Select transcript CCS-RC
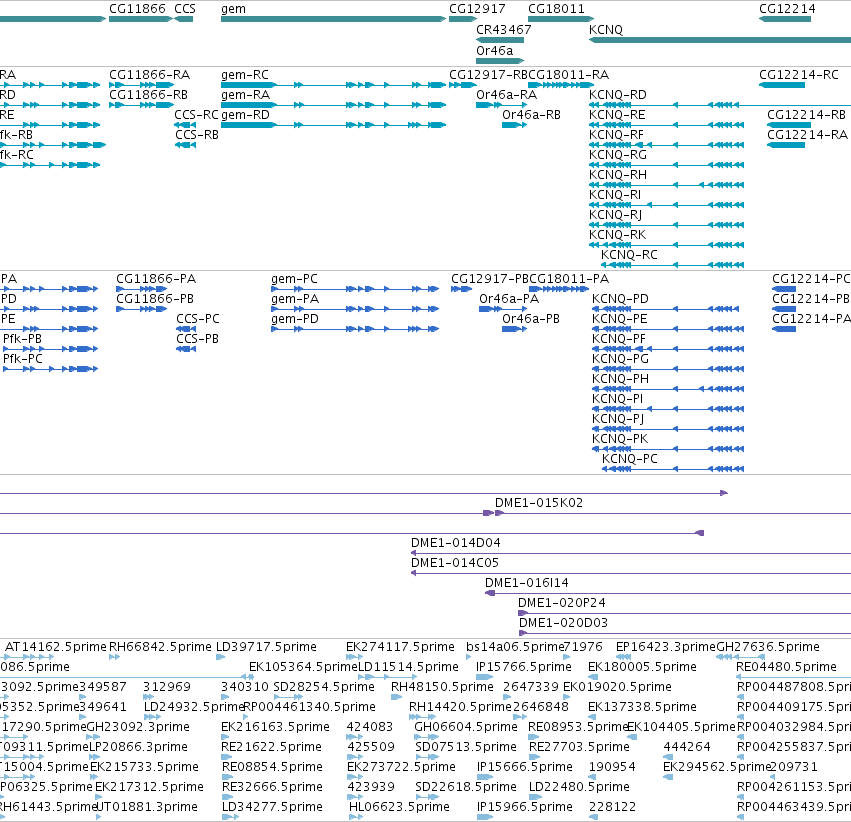This screenshot has width=851, height=822. pos(185,125)
